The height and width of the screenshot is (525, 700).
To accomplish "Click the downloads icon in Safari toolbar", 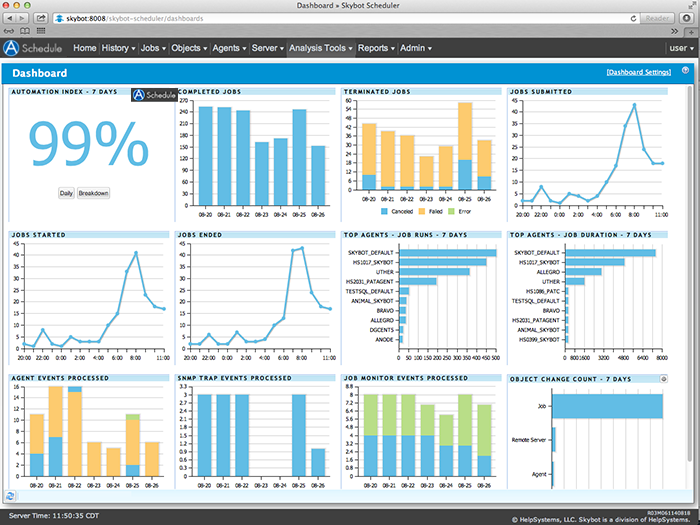I will click(687, 18).
